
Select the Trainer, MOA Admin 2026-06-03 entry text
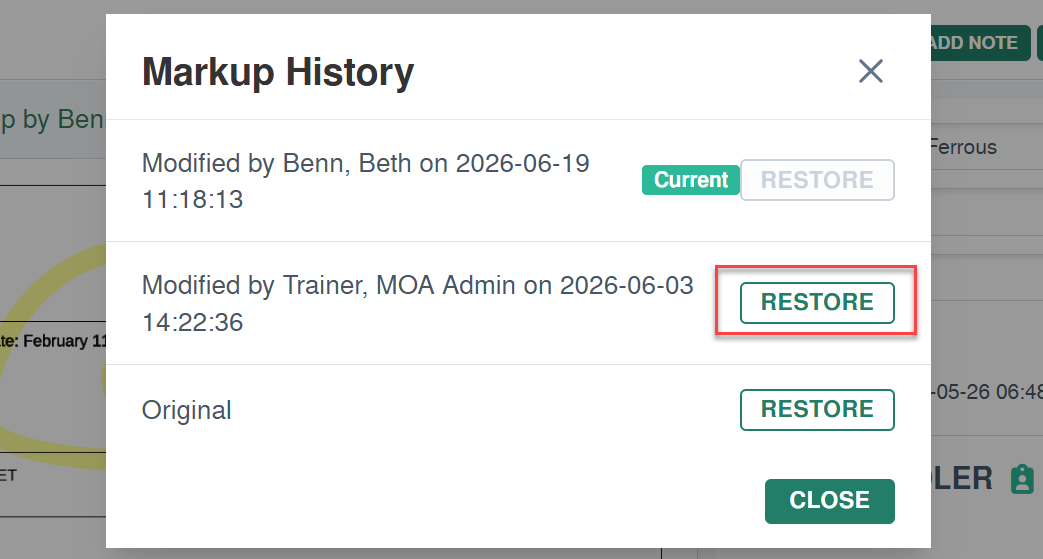[x=417, y=303]
